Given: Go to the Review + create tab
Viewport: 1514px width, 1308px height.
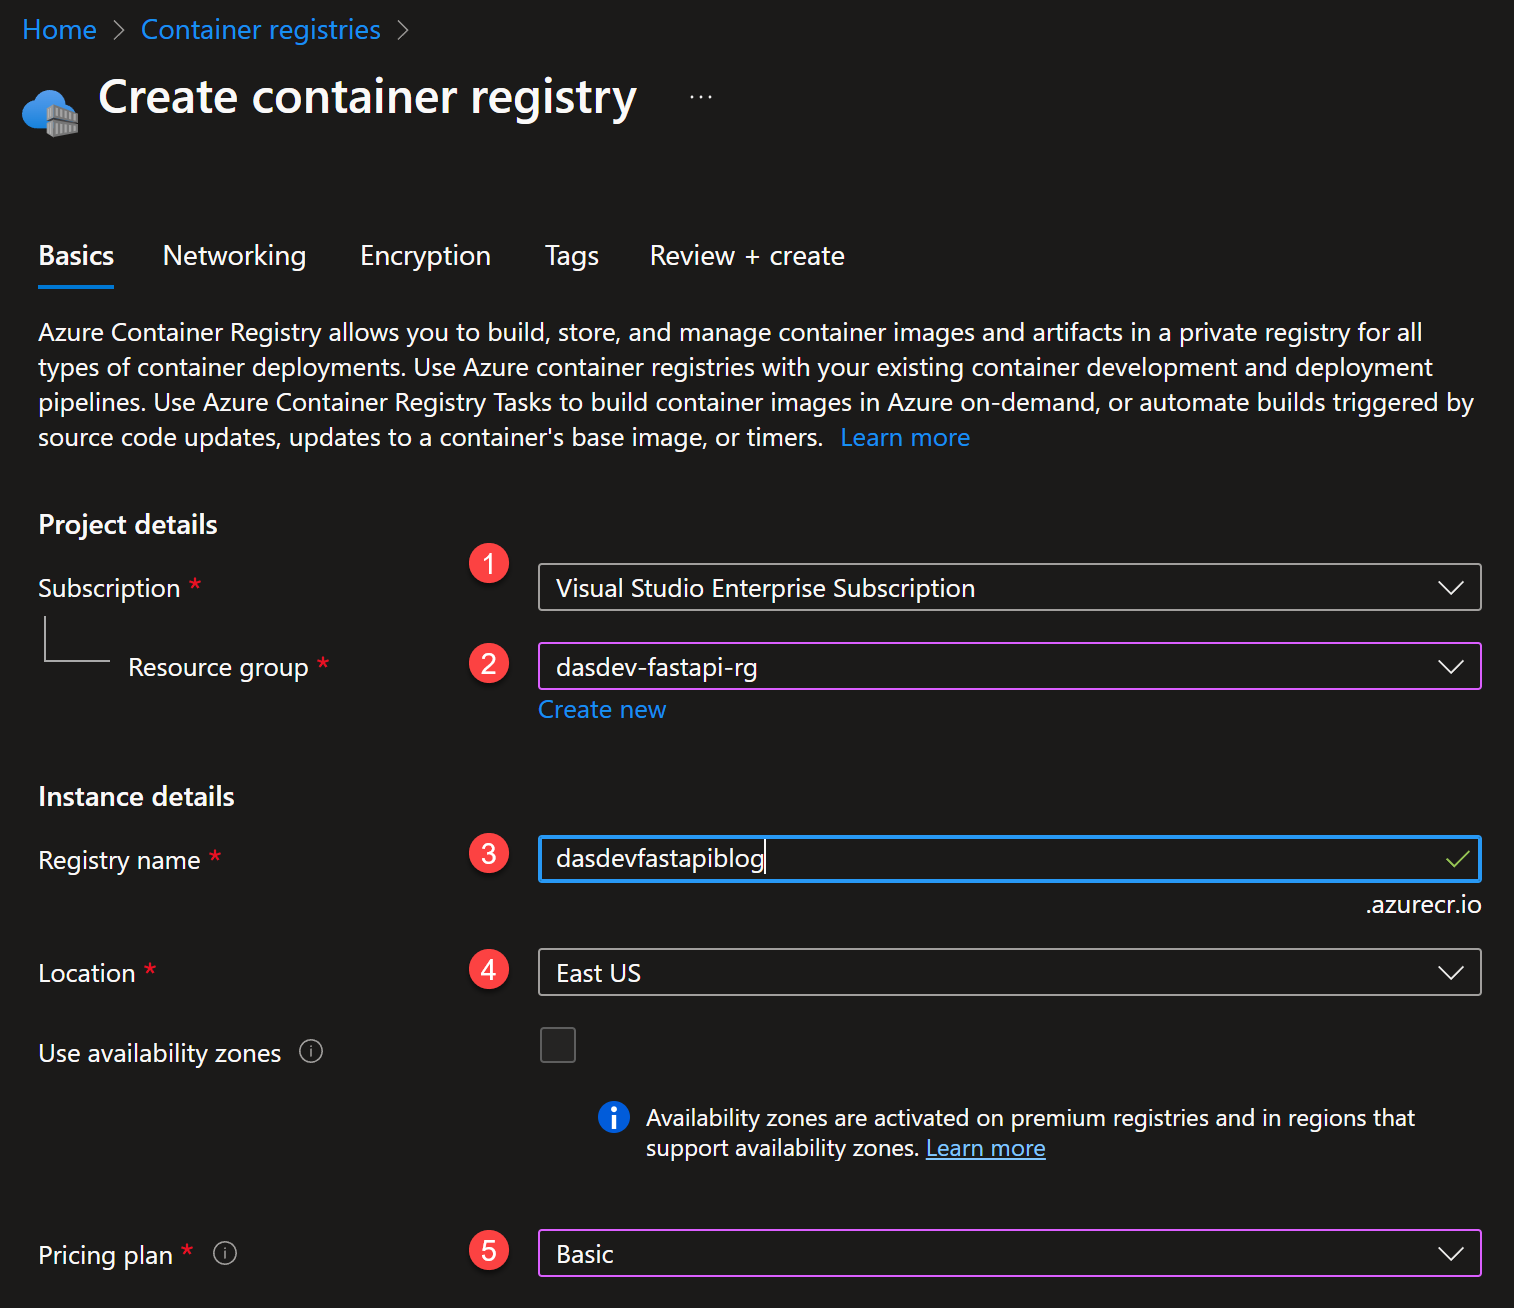Looking at the screenshot, I should pyautogui.click(x=746, y=256).
